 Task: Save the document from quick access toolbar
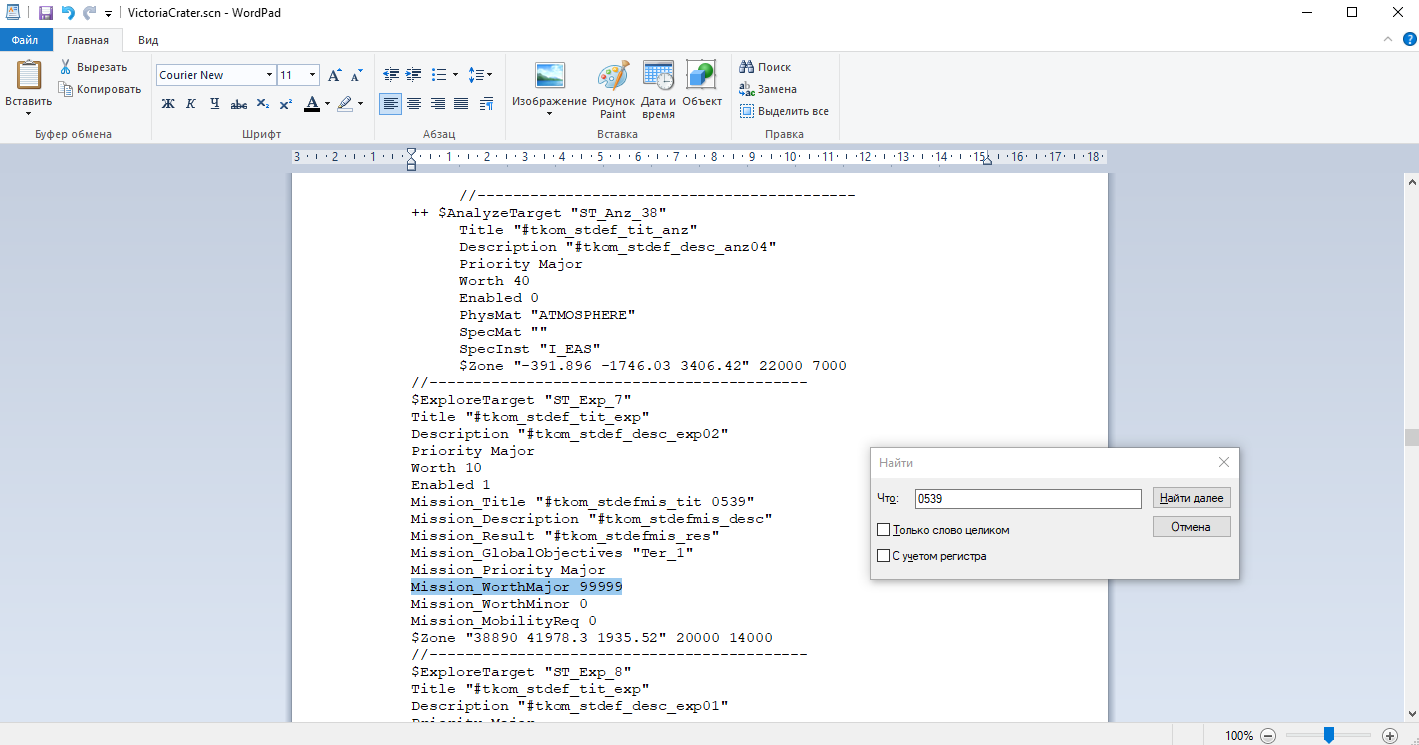tap(46, 13)
